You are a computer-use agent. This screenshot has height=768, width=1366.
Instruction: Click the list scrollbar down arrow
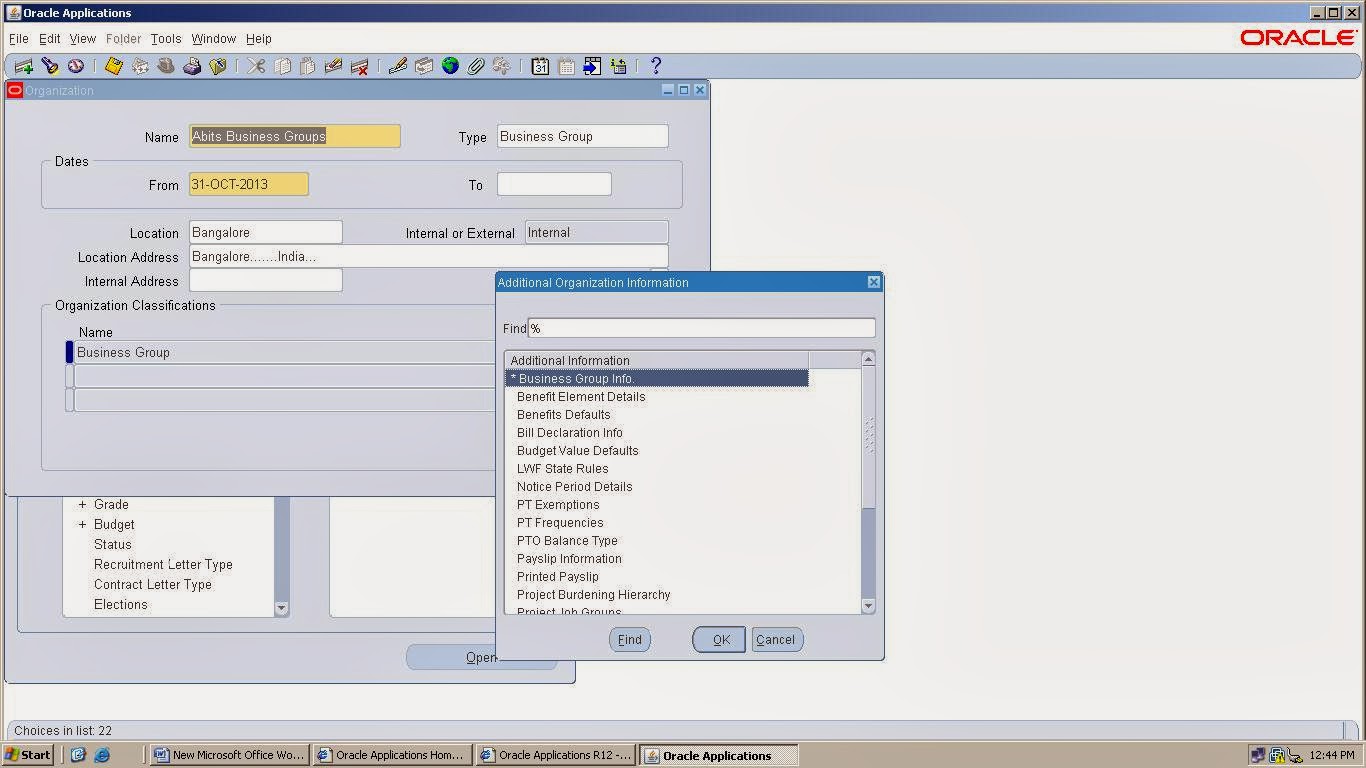click(x=868, y=606)
